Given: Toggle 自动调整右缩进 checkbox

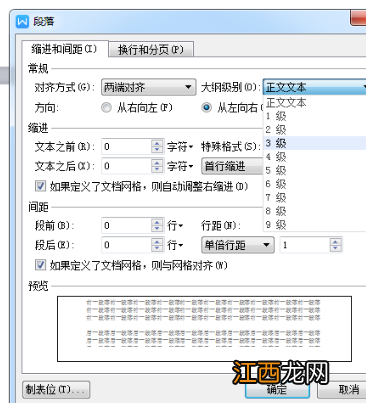Looking at the screenshot, I should coord(41,186).
